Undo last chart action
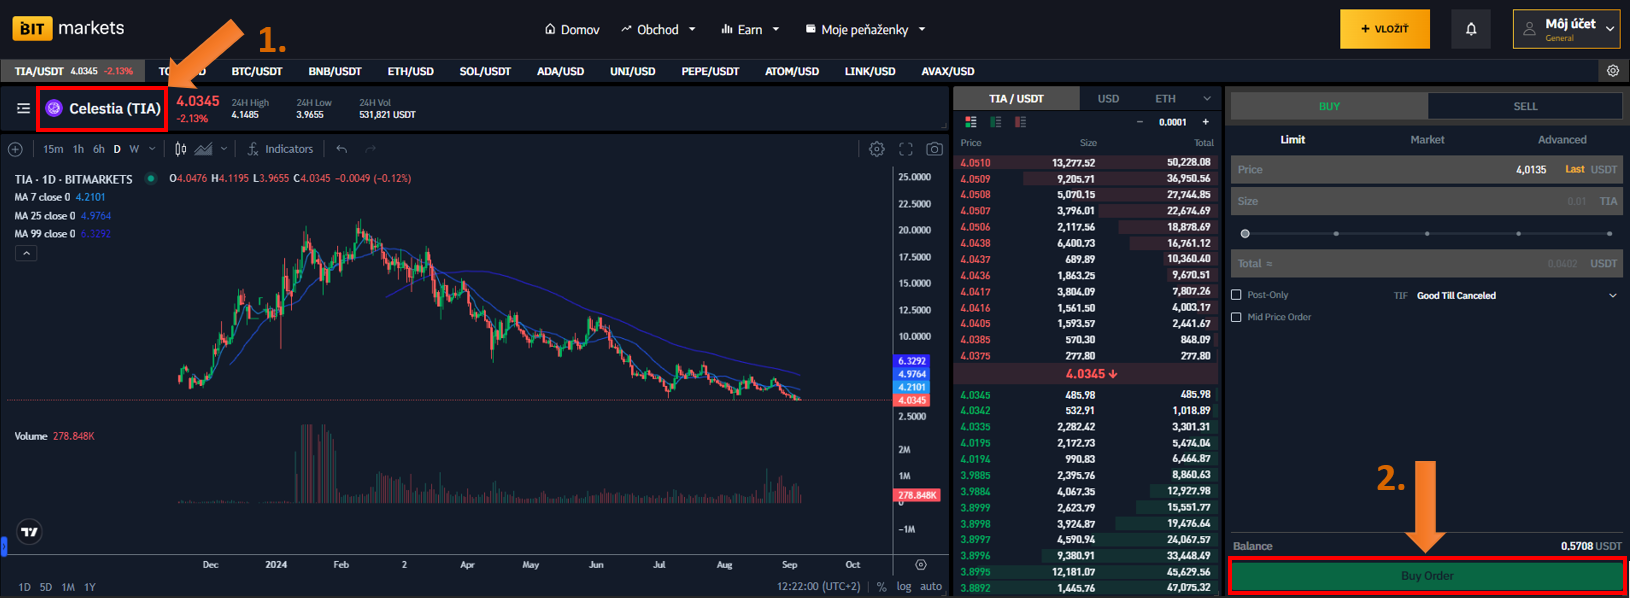Viewport: 1630px width, 598px height. (342, 149)
